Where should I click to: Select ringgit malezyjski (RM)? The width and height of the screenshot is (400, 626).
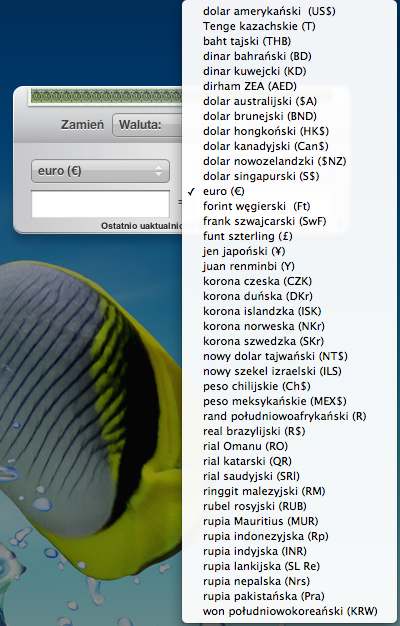(x=289, y=491)
